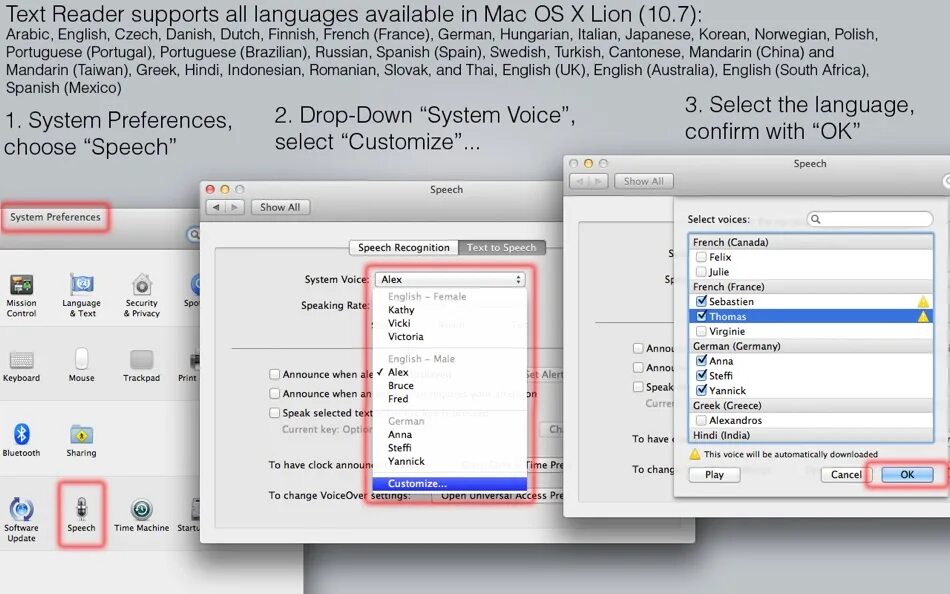Choose Fred from voice menu
The height and width of the screenshot is (594, 950).
(450, 399)
